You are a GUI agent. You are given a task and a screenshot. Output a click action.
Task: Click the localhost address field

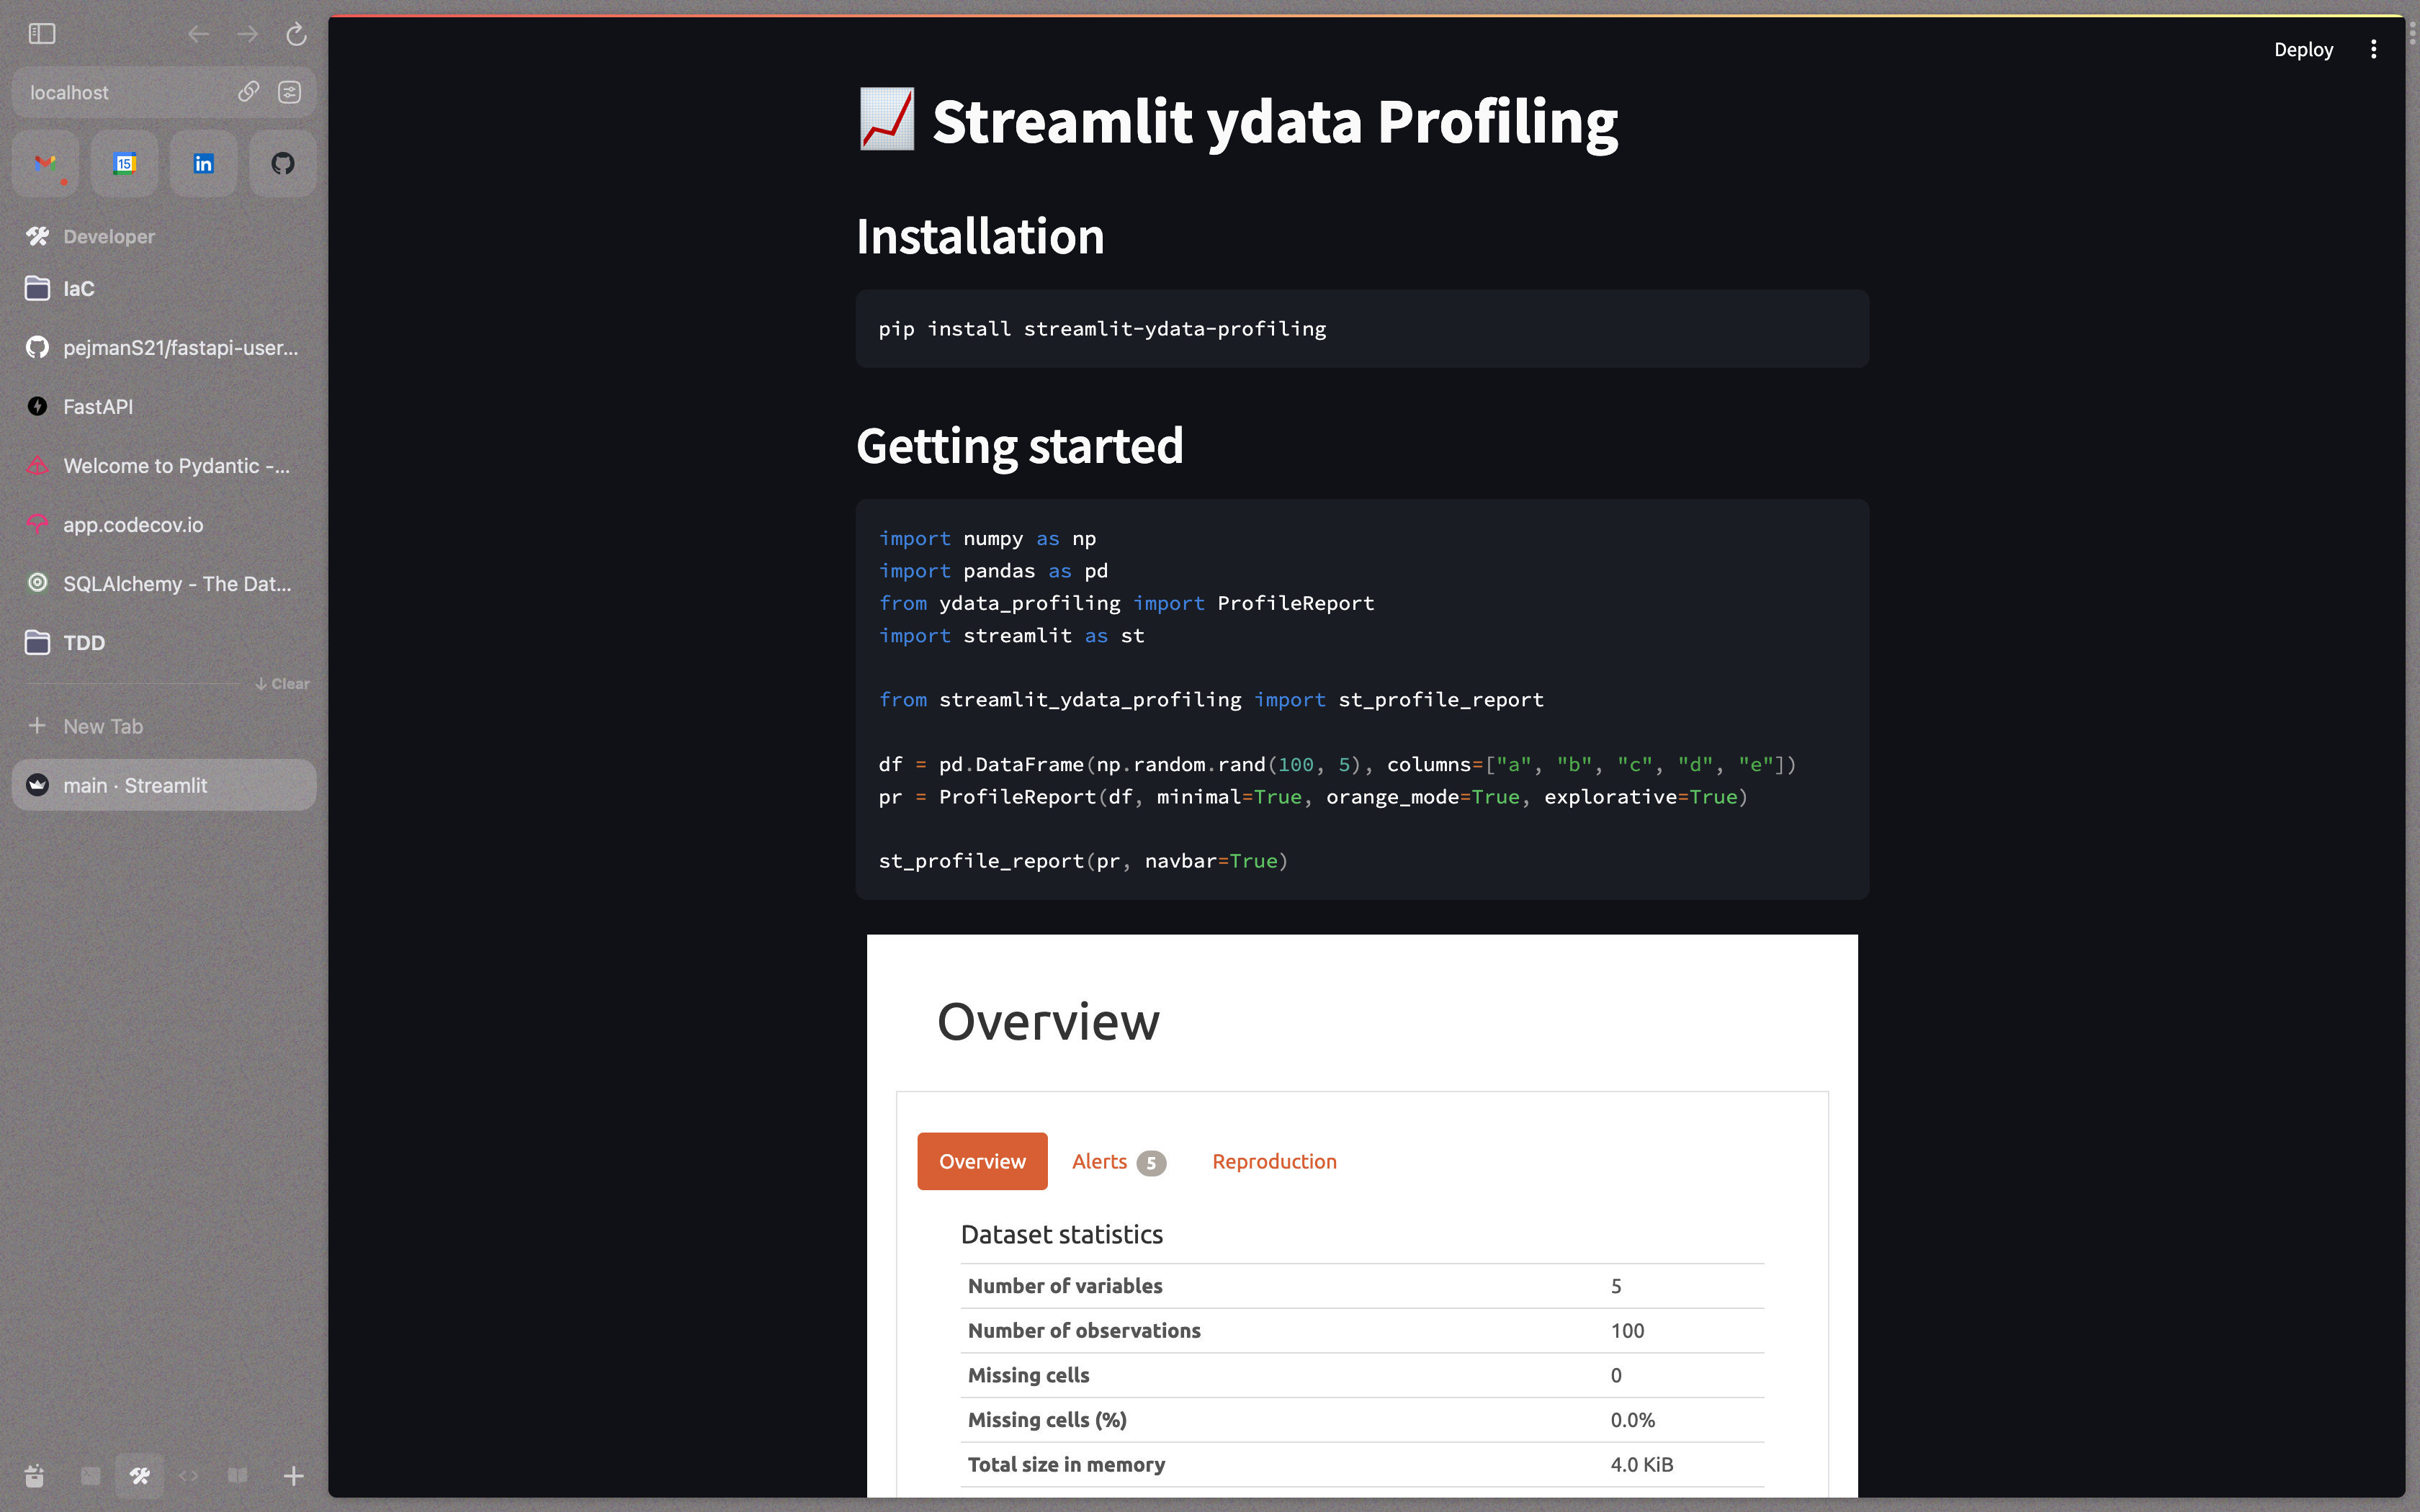point(120,92)
